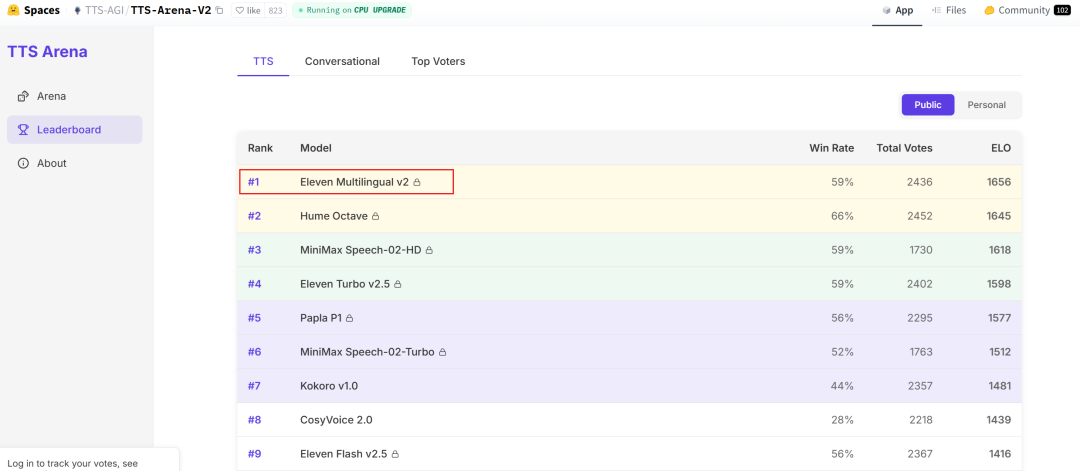
Task: Click total votes value 2452
Action: tap(920, 216)
